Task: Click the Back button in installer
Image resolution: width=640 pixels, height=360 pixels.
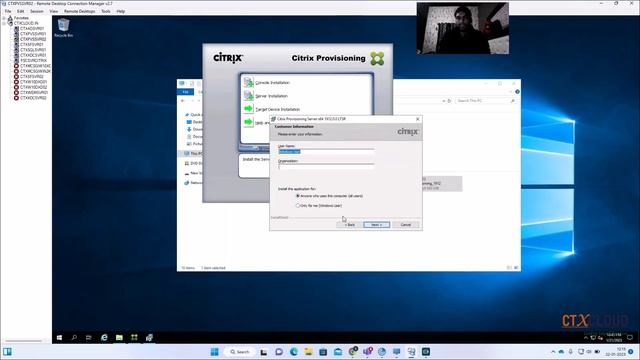Action: [349, 225]
